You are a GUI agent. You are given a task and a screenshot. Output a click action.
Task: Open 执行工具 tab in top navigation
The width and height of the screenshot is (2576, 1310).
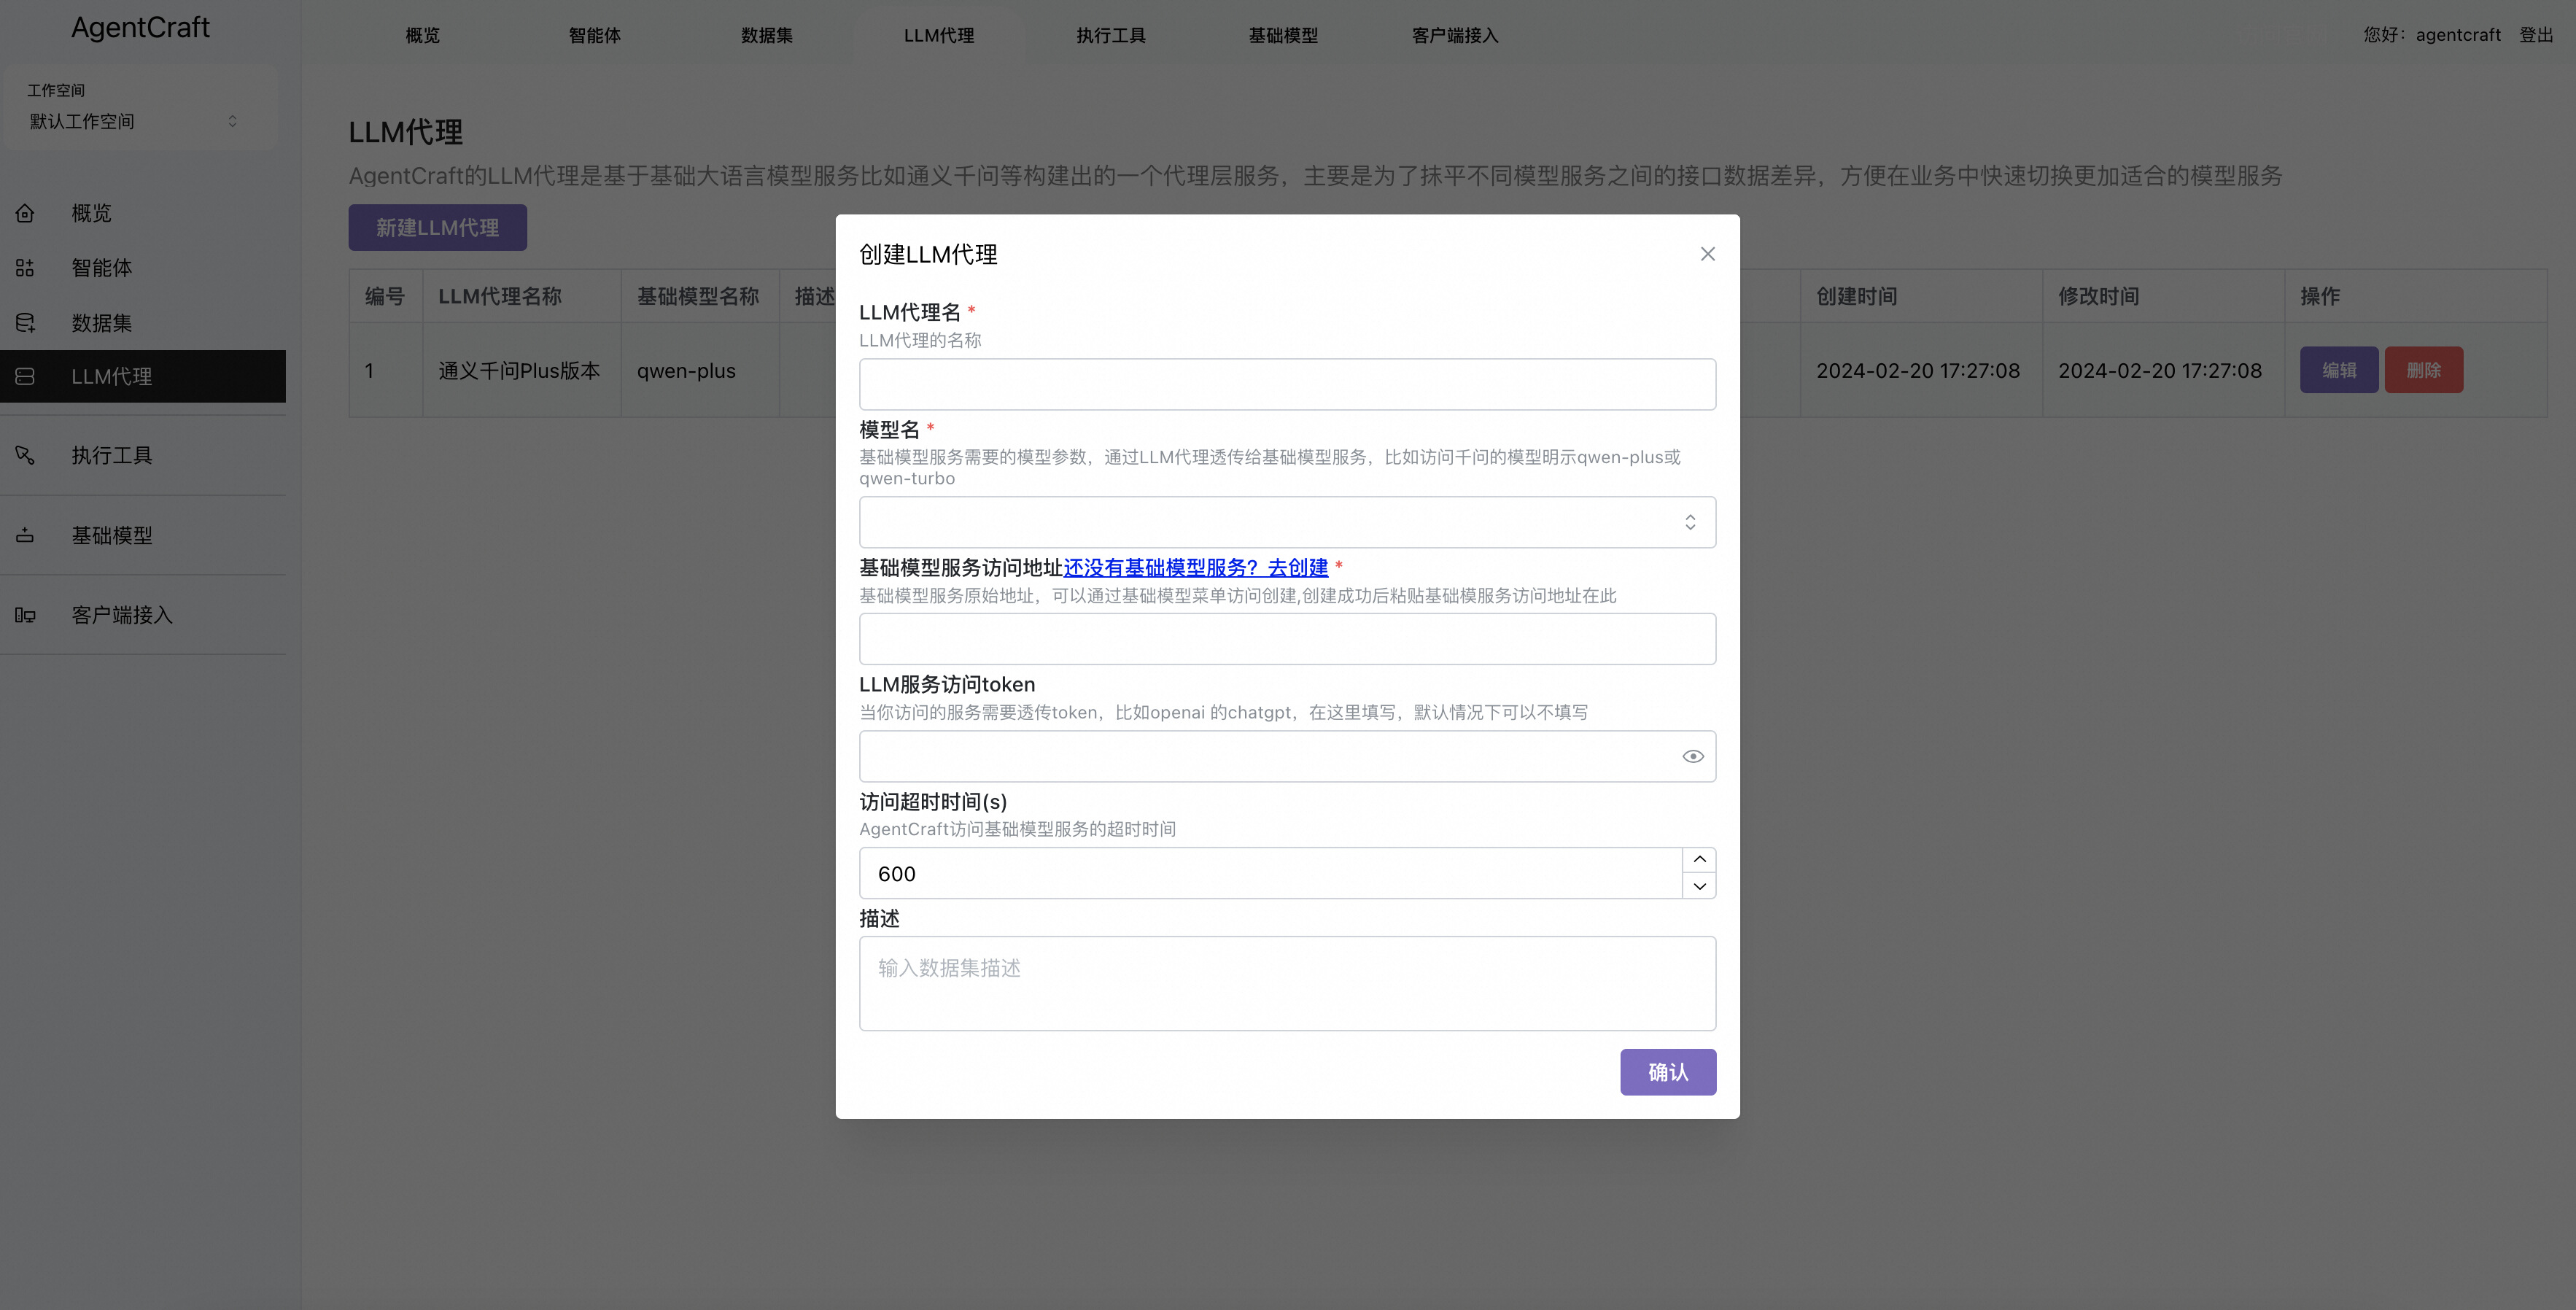(x=1110, y=35)
